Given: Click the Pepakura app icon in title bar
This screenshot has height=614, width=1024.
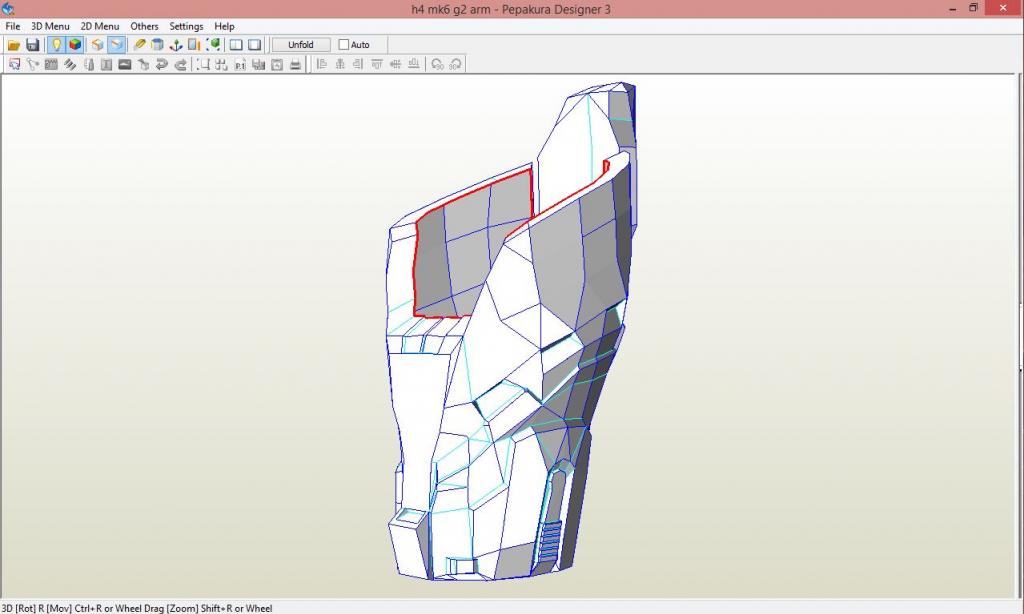Looking at the screenshot, I should click(8, 8).
